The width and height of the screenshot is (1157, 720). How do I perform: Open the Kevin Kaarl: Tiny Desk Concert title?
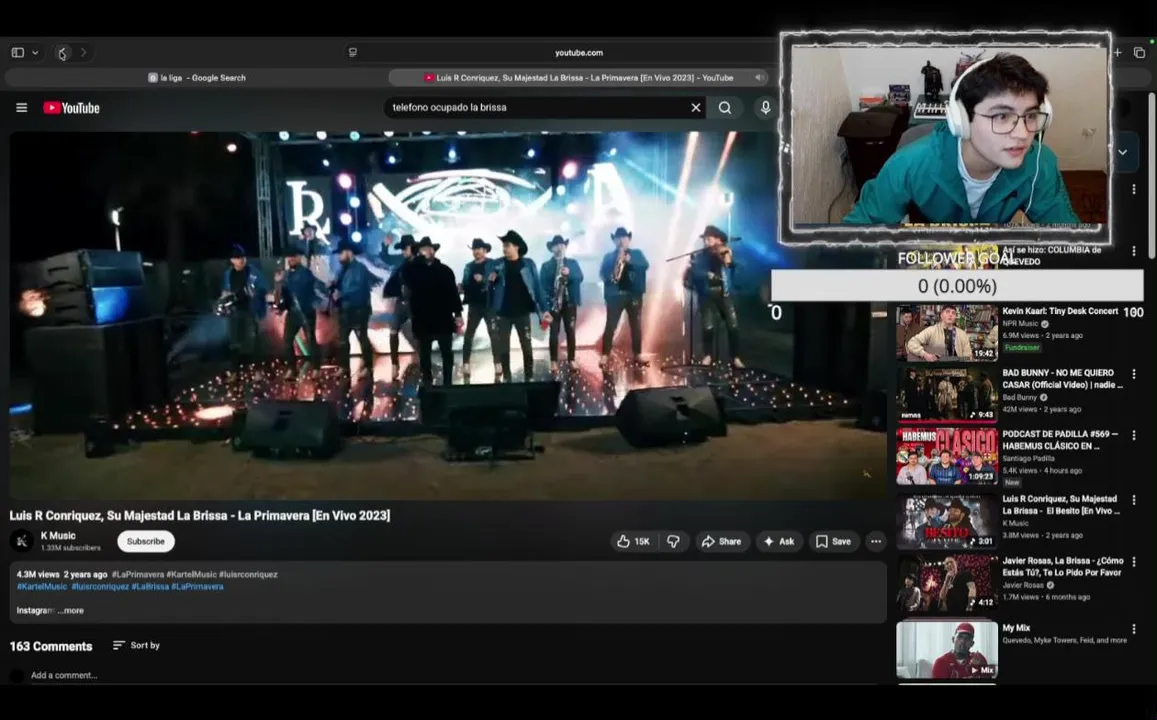pyautogui.click(x=1060, y=311)
